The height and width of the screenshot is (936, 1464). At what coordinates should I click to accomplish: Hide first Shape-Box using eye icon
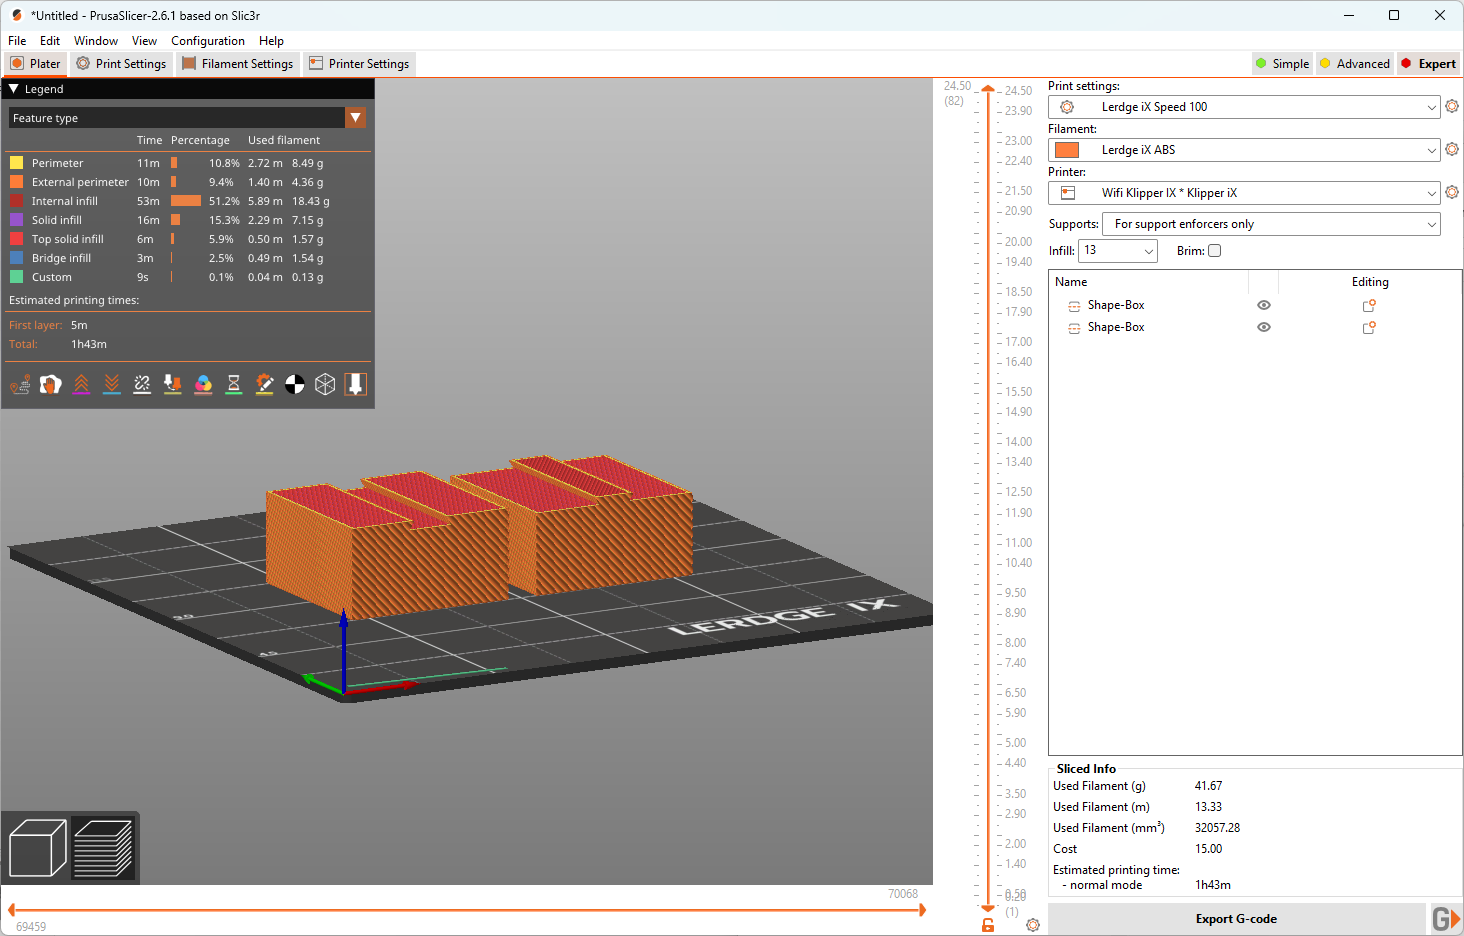(x=1264, y=305)
